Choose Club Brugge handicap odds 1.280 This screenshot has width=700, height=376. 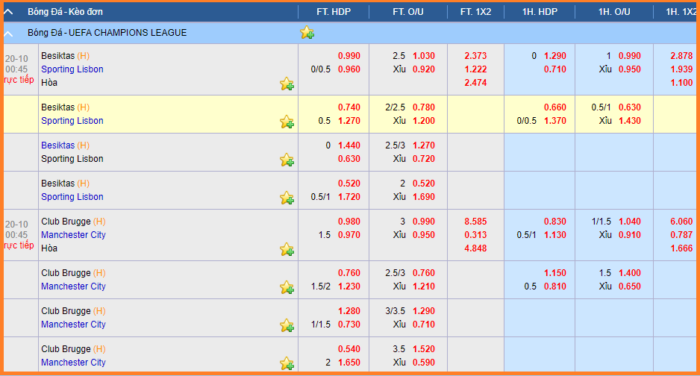349,311
